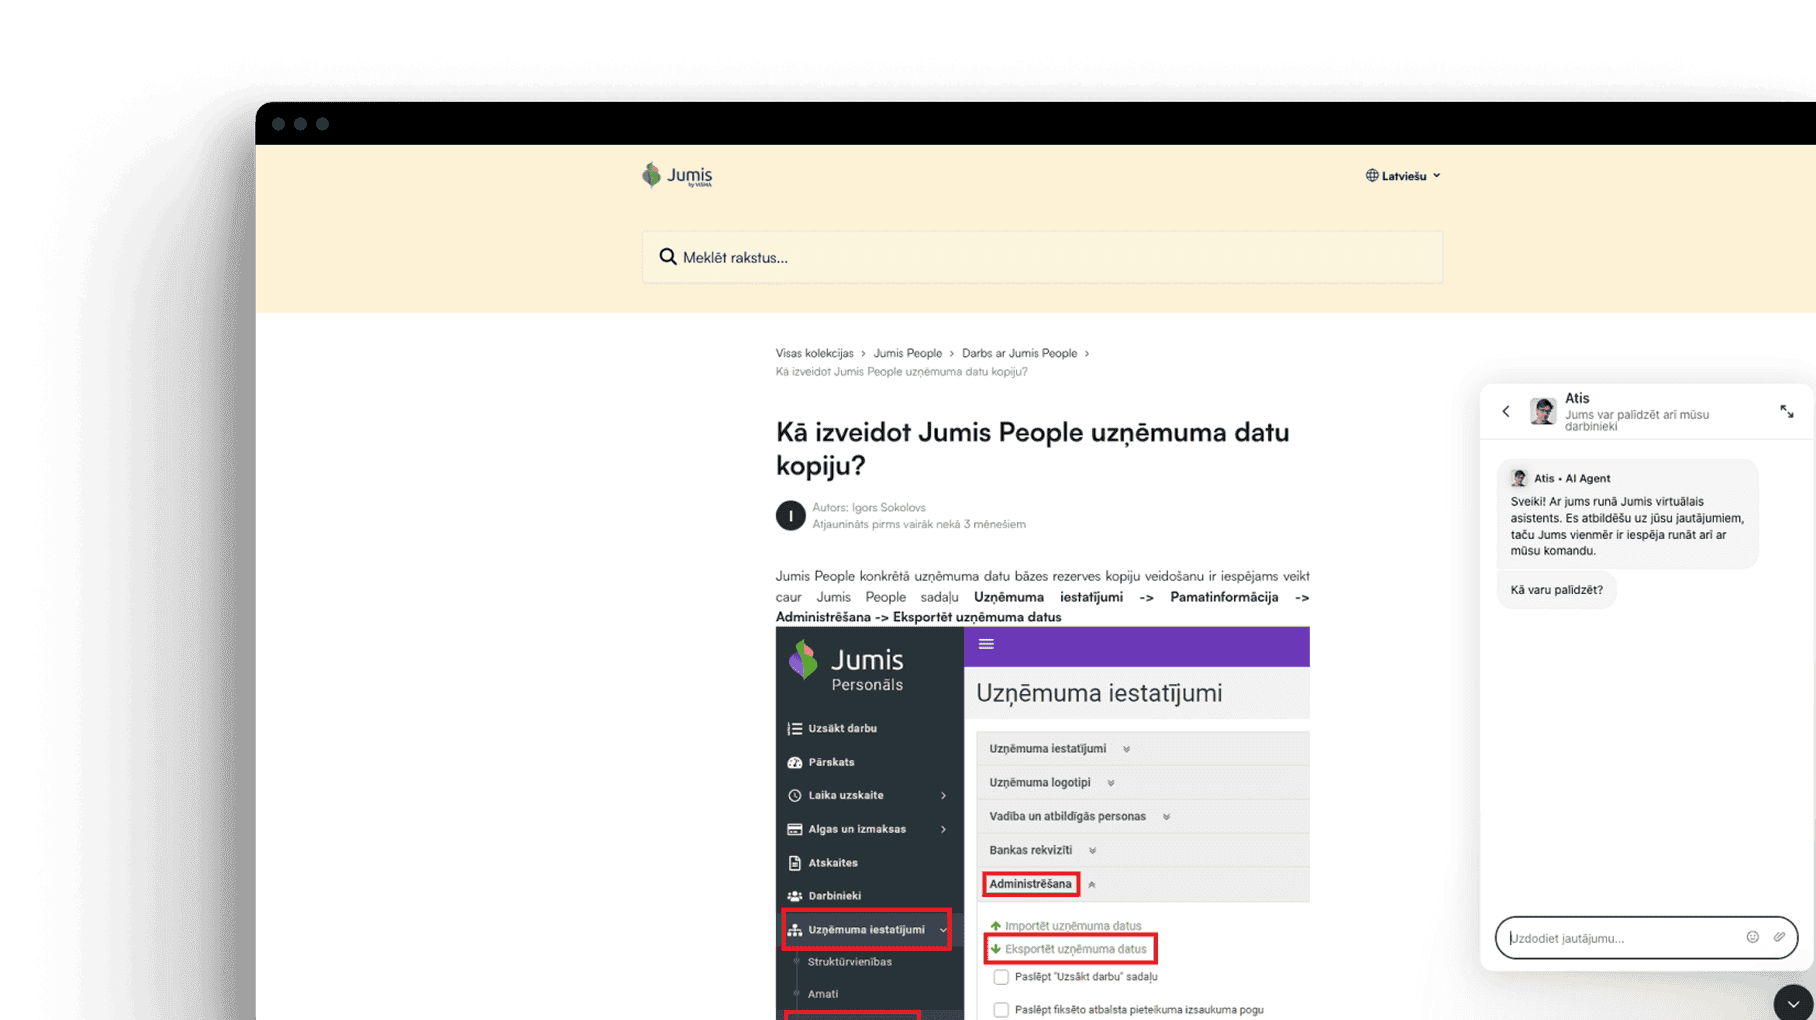Click the Atis avatar in chat header
Screen dimensions: 1816x1020
[x=1543, y=411]
